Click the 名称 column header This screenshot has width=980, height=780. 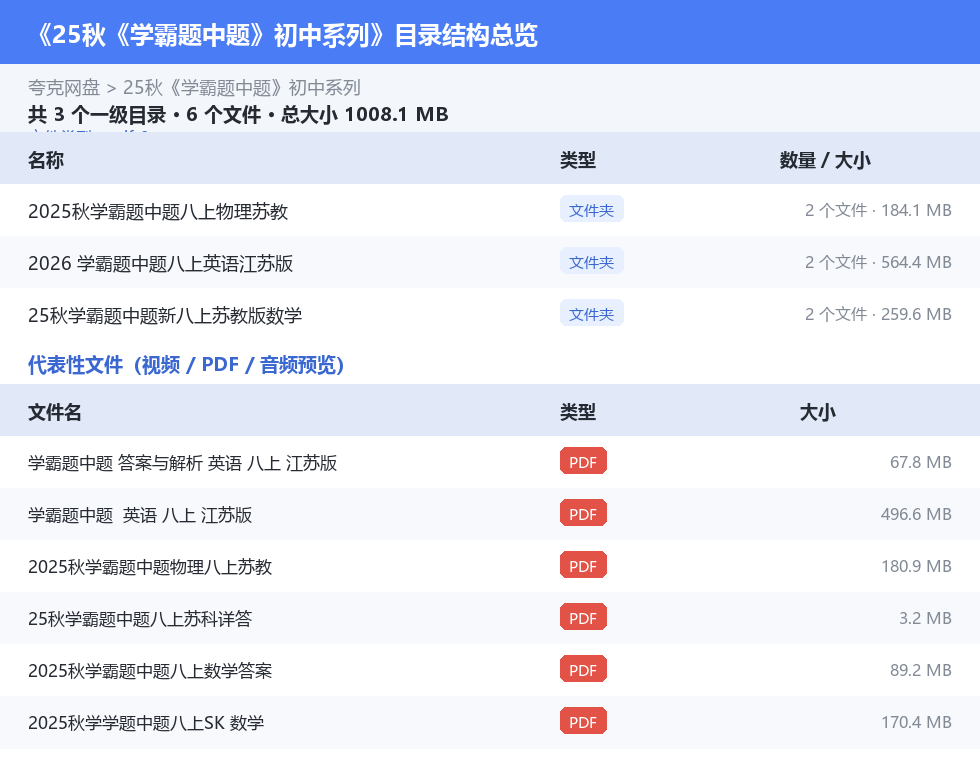pyautogui.click(x=46, y=160)
